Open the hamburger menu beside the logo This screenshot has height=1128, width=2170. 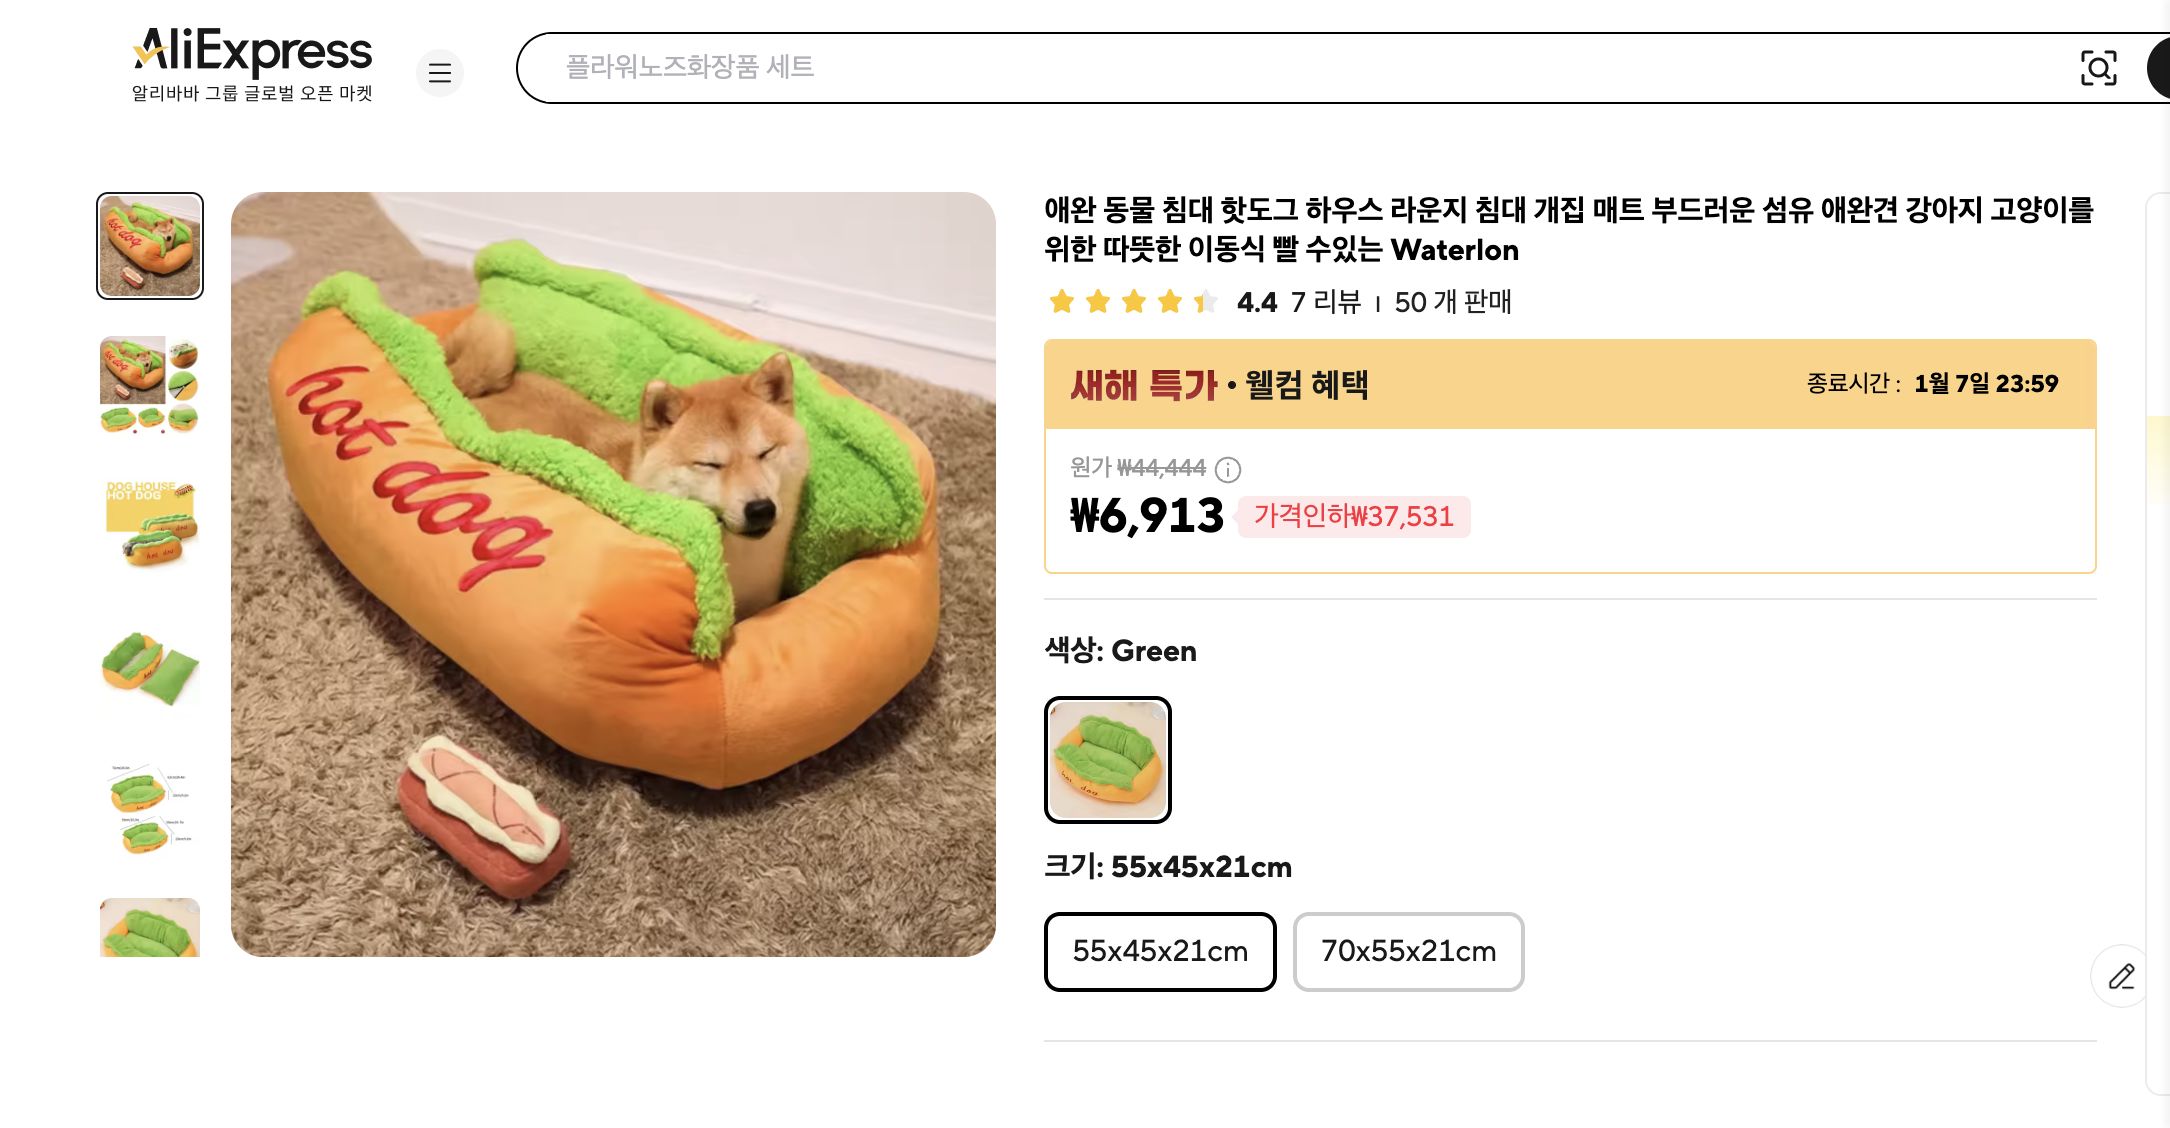coord(440,73)
